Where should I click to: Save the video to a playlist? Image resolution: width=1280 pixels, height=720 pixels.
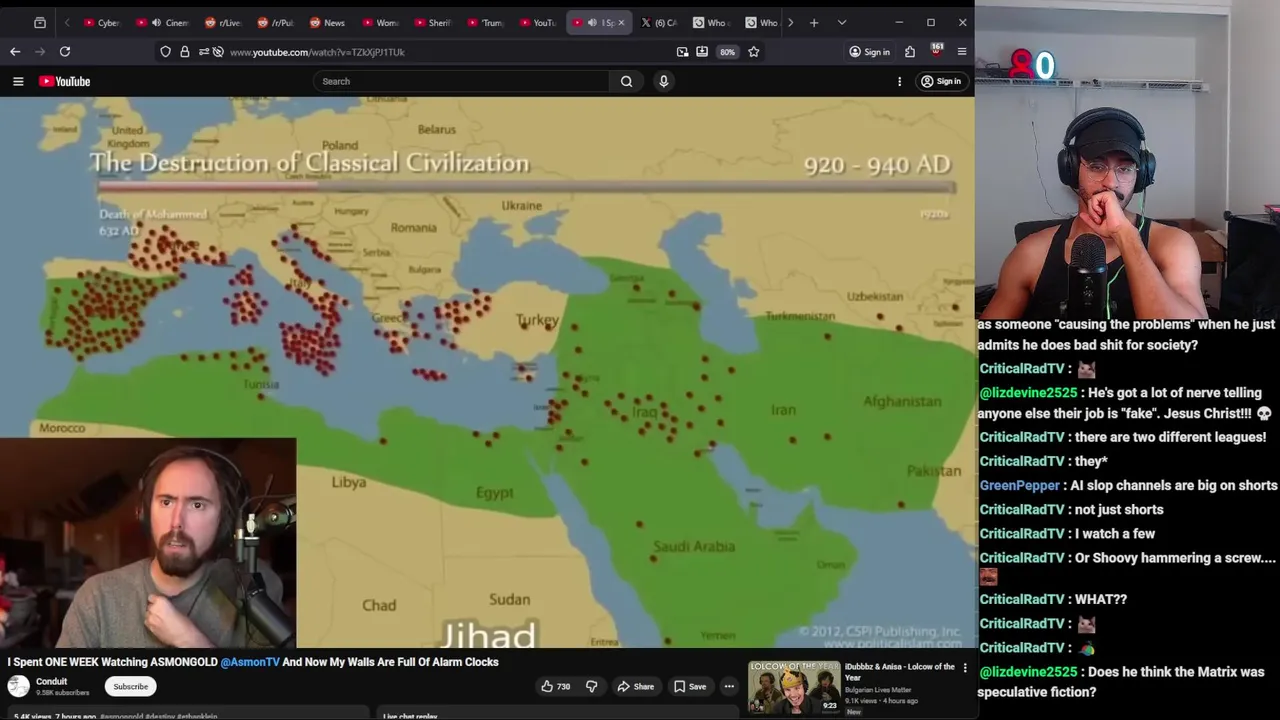689,686
